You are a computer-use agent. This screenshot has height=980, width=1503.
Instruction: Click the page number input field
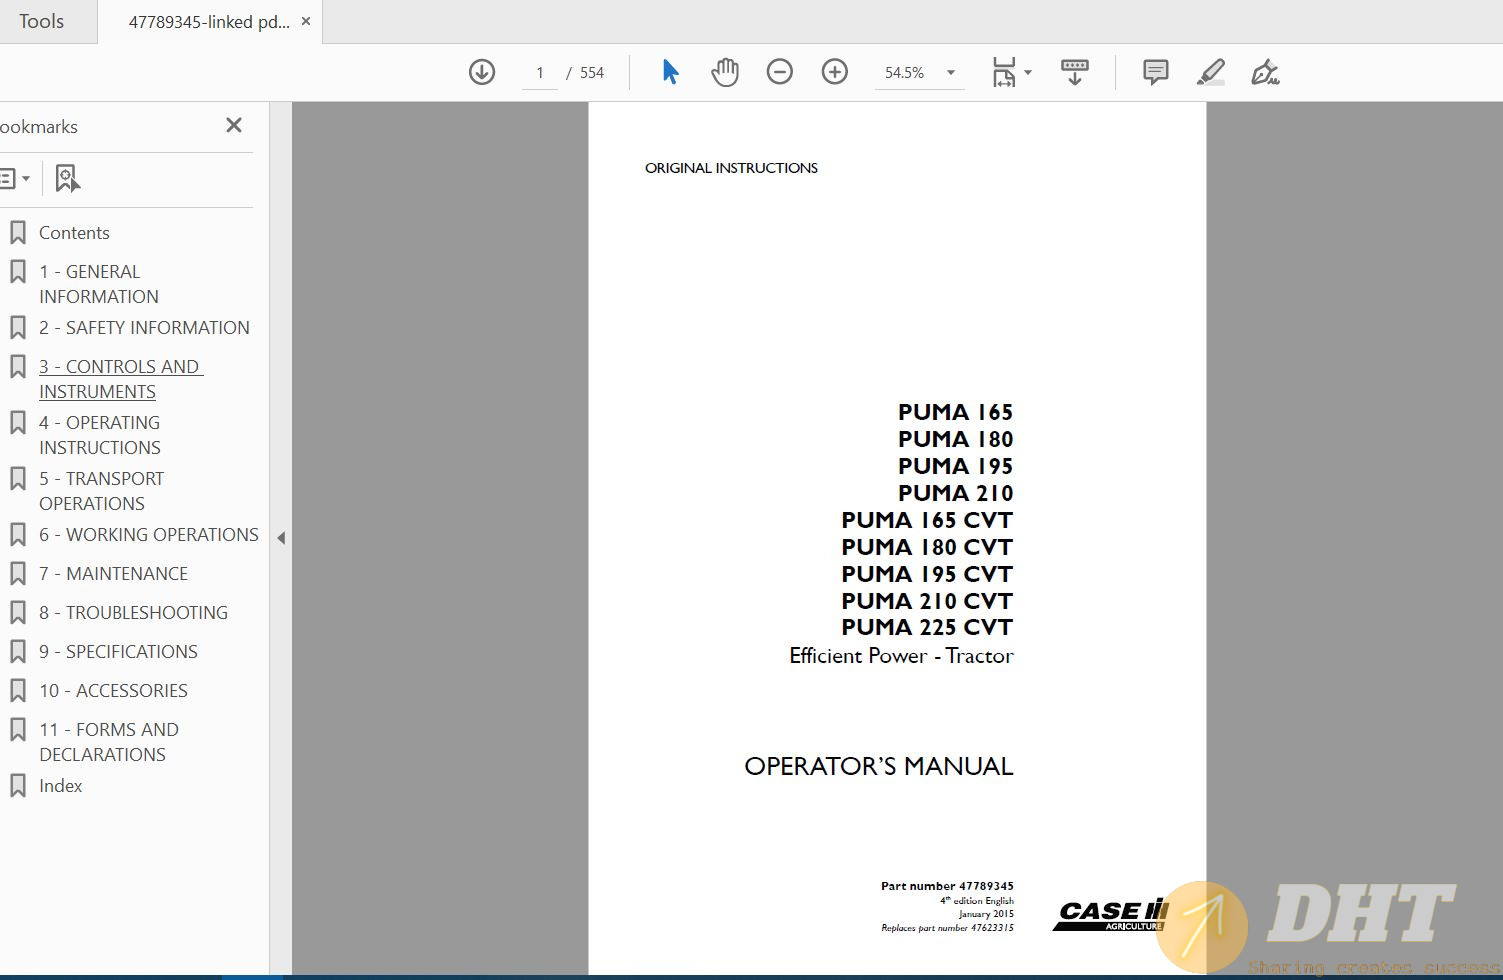(540, 72)
